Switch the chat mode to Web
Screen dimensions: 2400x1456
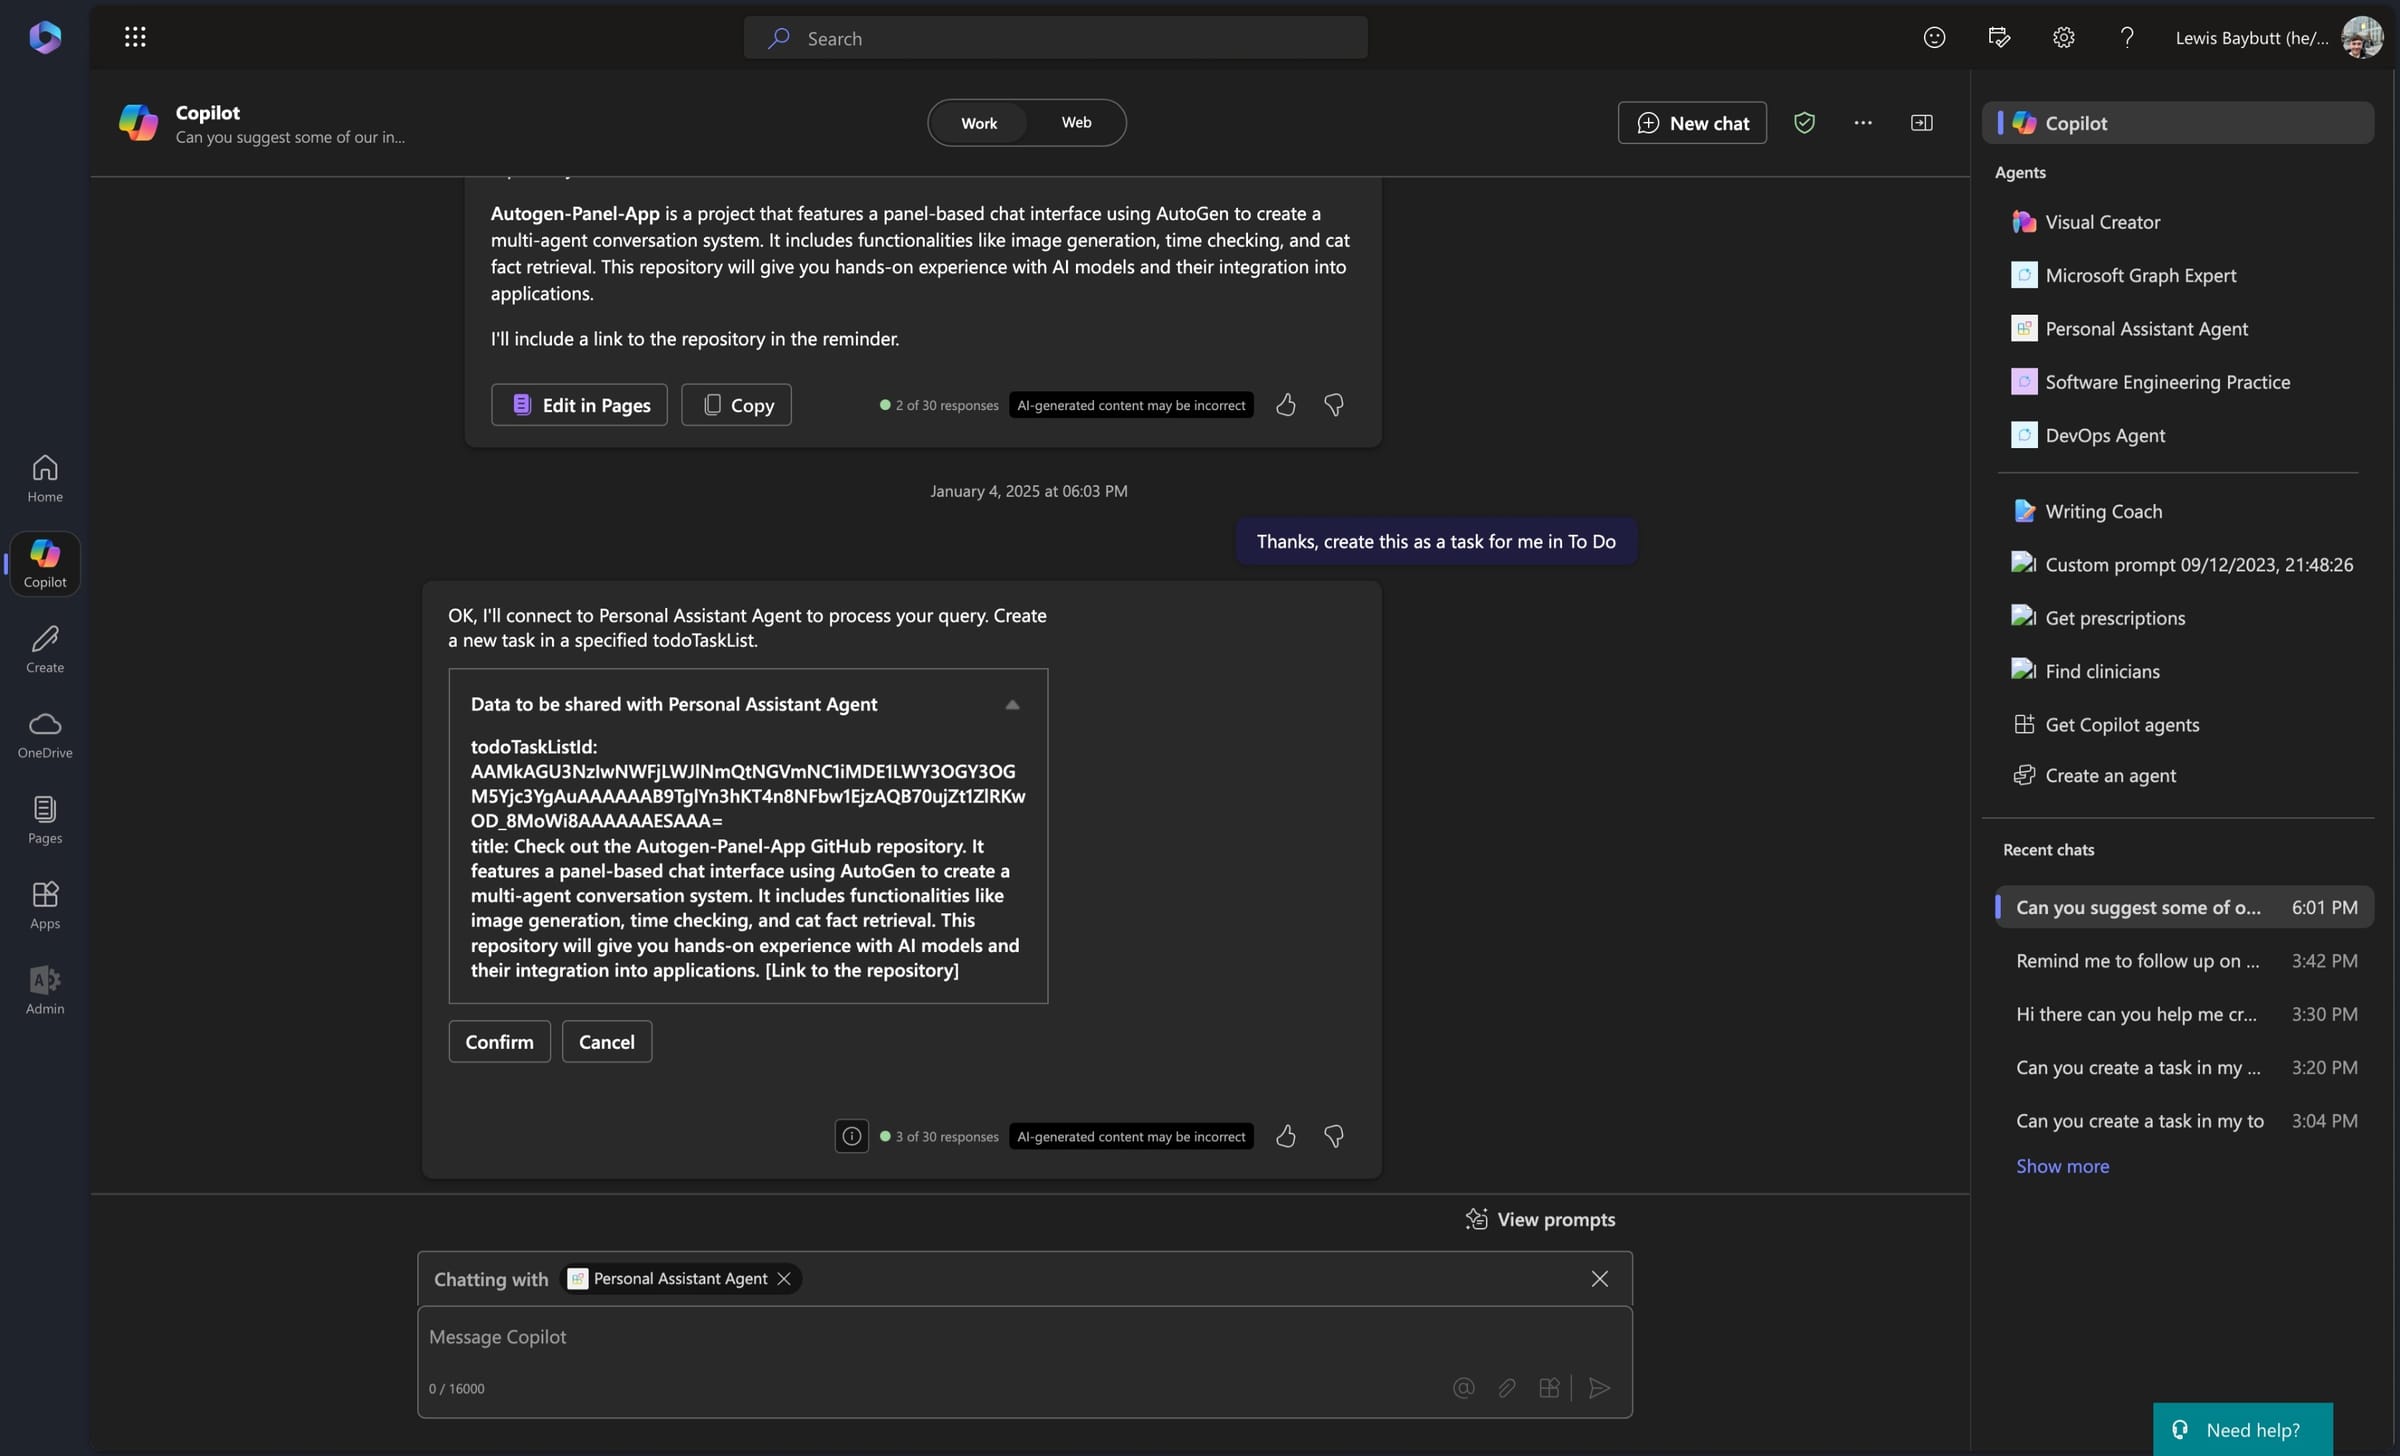pos(1075,122)
